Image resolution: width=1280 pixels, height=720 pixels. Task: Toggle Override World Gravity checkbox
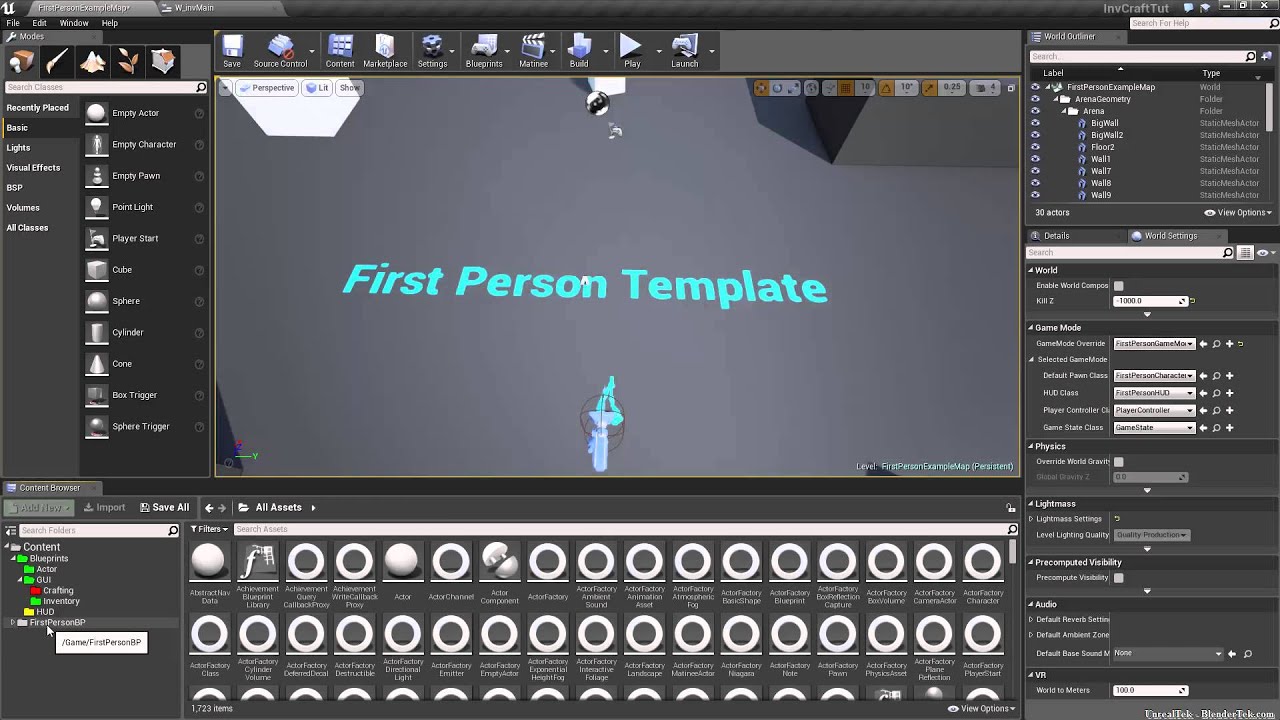click(x=1119, y=462)
